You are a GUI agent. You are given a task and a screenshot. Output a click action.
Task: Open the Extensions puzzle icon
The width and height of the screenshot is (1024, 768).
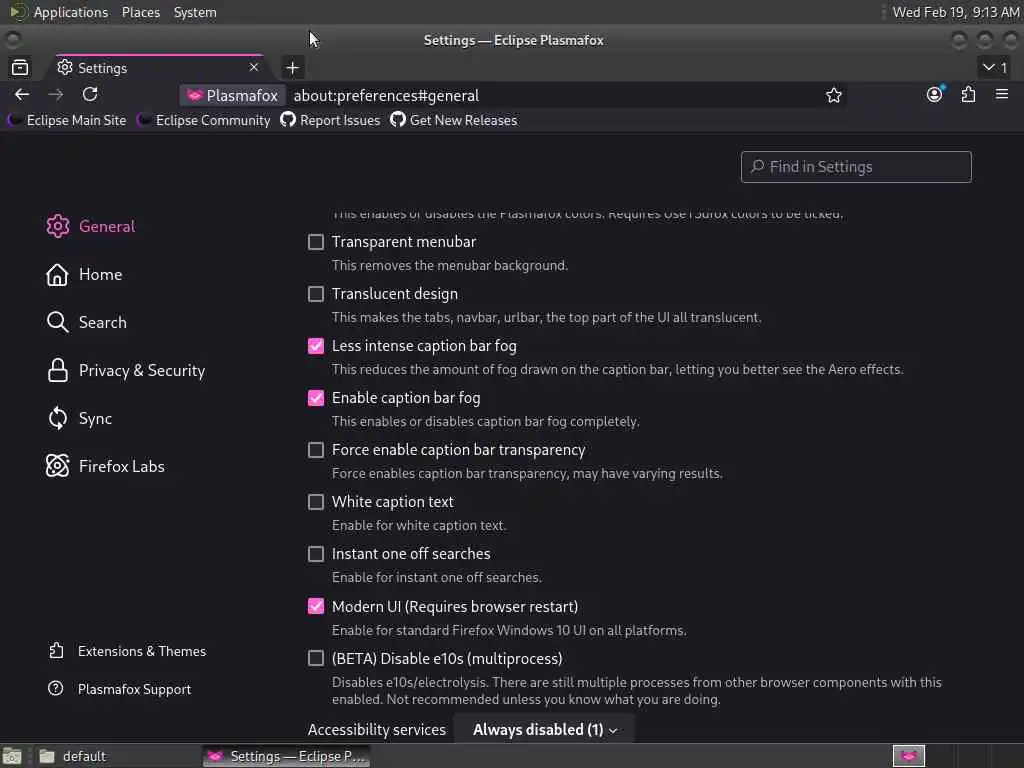pos(968,94)
